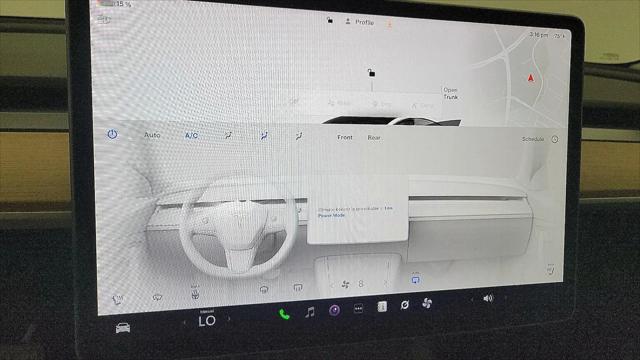This screenshot has height=360, width=640.
Task: Open the white card app icon in dock
Action: [x=382, y=307]
